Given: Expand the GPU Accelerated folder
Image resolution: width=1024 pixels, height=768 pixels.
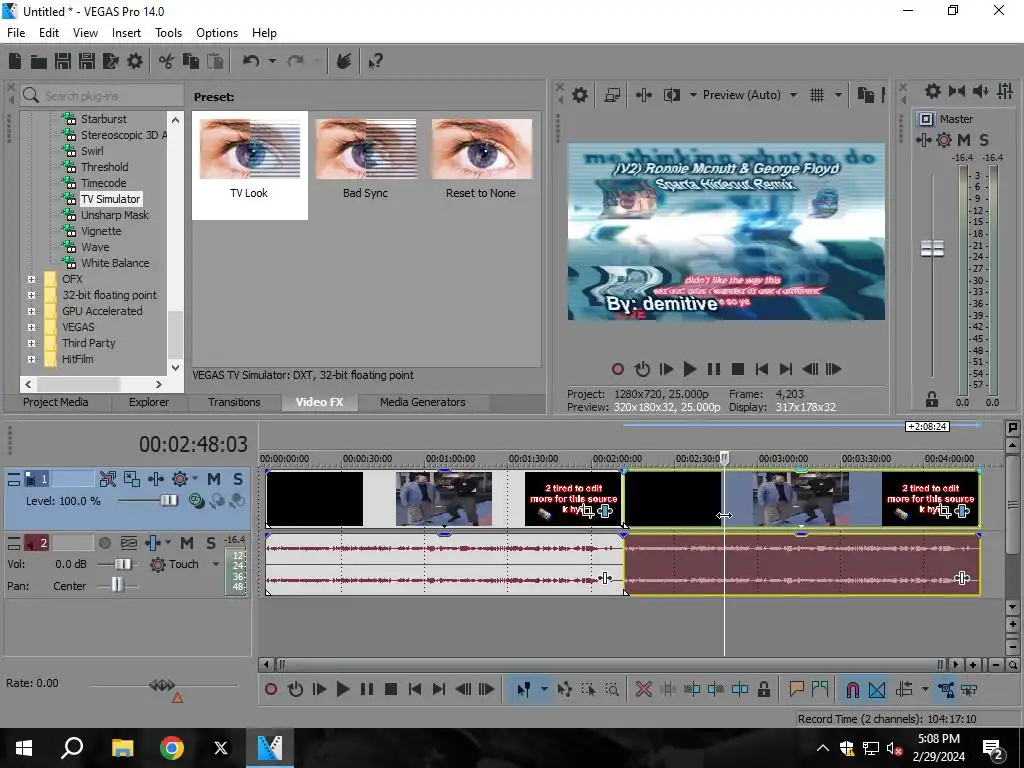Looking at the screenshot, I should pyautogui.click(x=31, y=311).
